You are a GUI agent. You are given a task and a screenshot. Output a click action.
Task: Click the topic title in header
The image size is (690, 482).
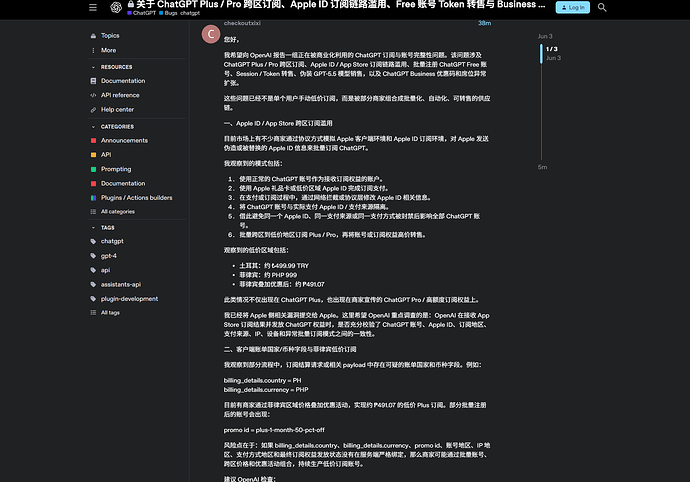click(x=341, y=4)
